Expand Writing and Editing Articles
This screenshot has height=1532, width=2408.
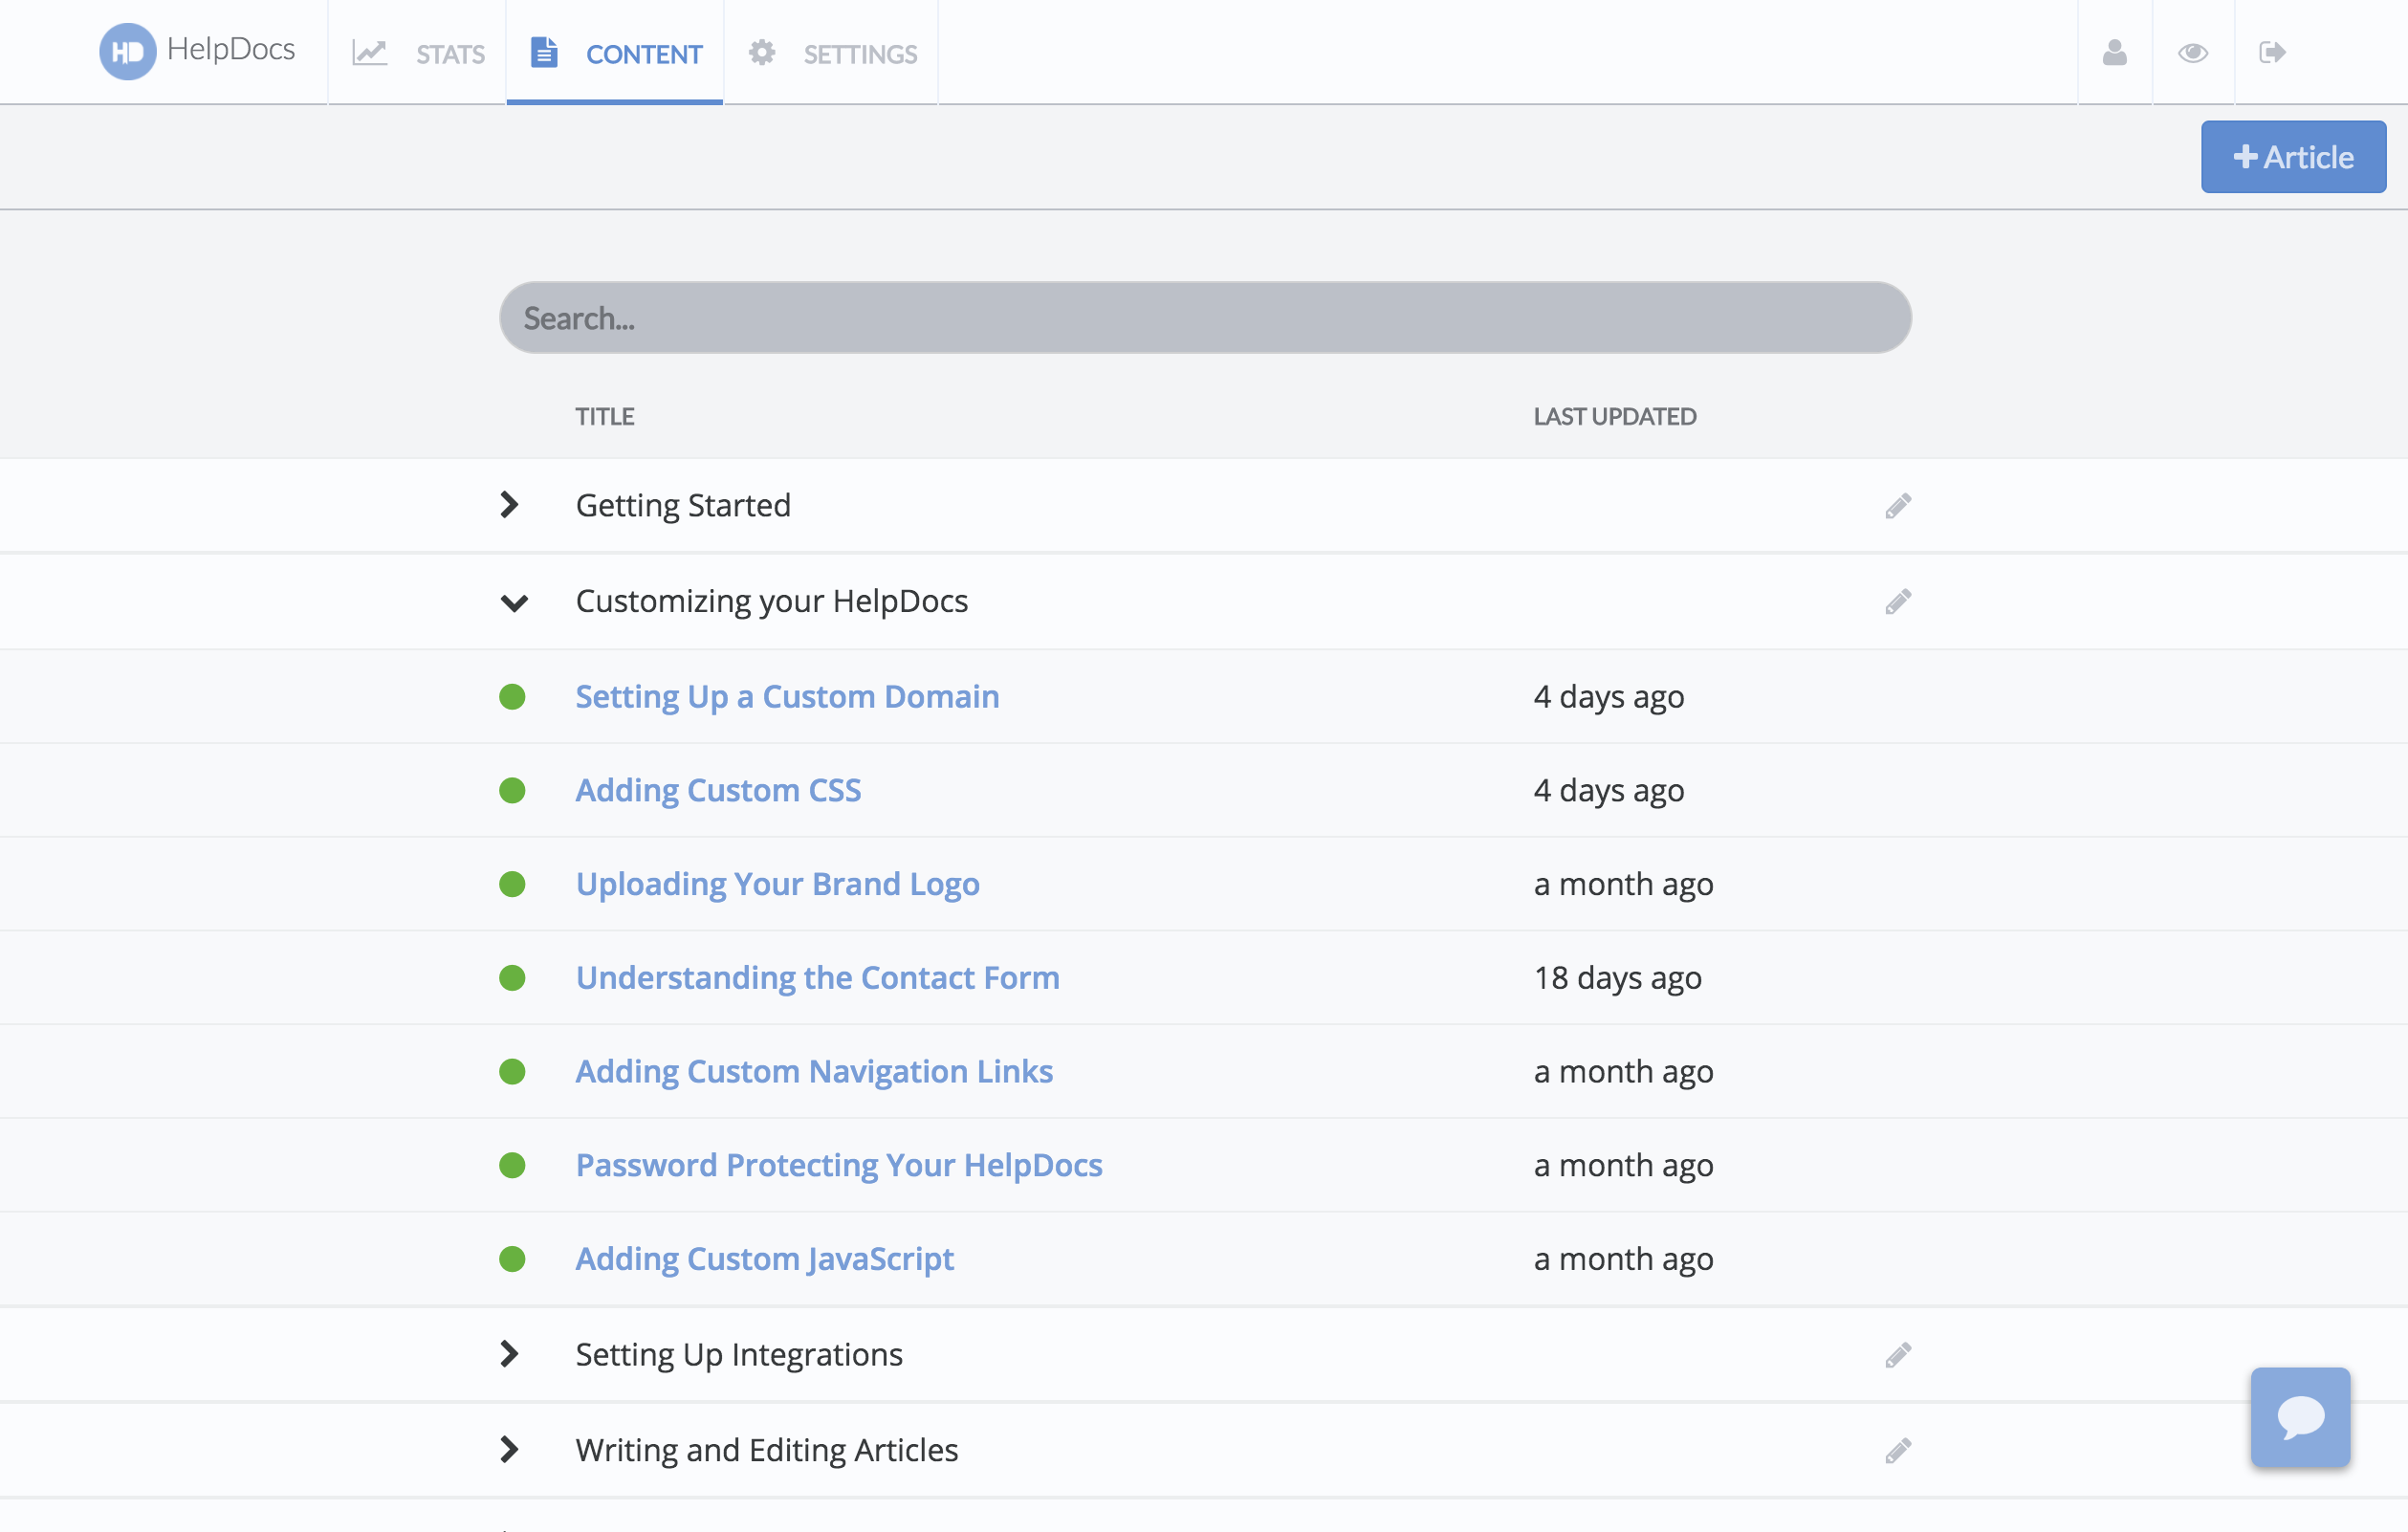510,1449
